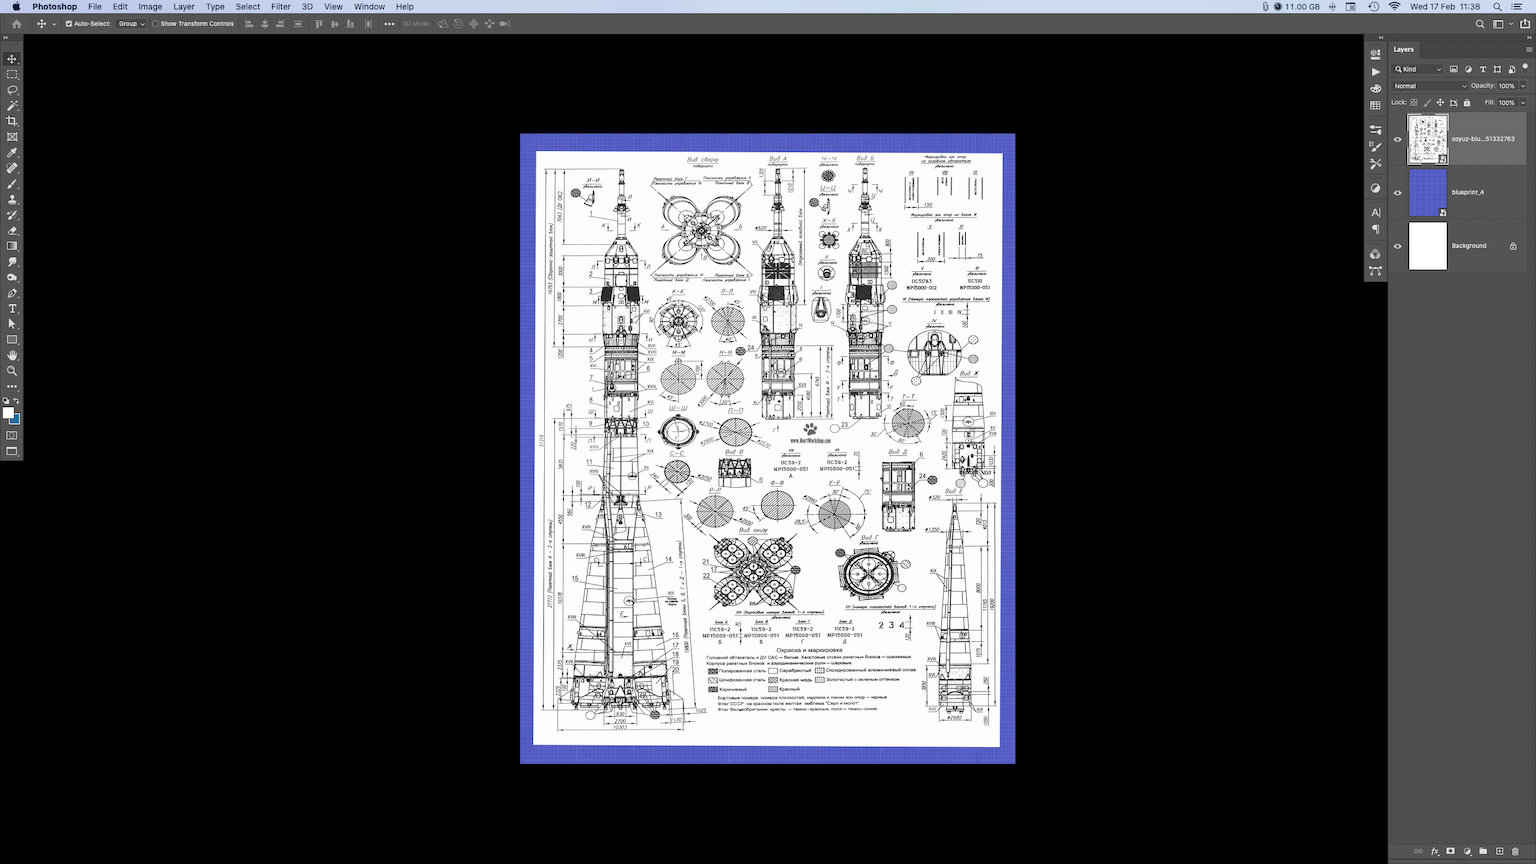The height and width of the screenshot is (864, 1536).
Task: Select the blueprint_4 layer thumbnail
Action: 1427,193
